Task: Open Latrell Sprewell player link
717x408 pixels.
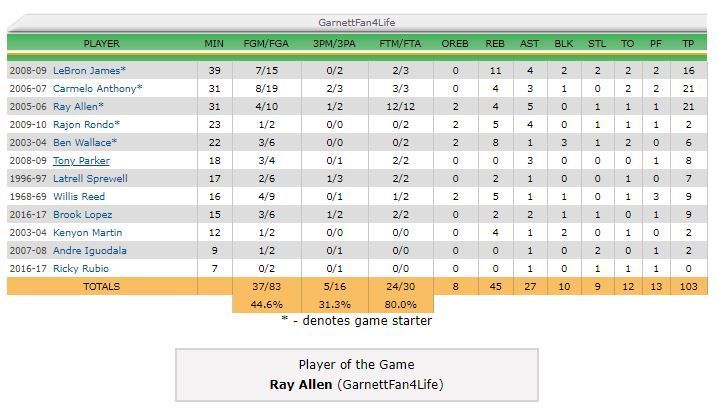Action: point(90,178)
